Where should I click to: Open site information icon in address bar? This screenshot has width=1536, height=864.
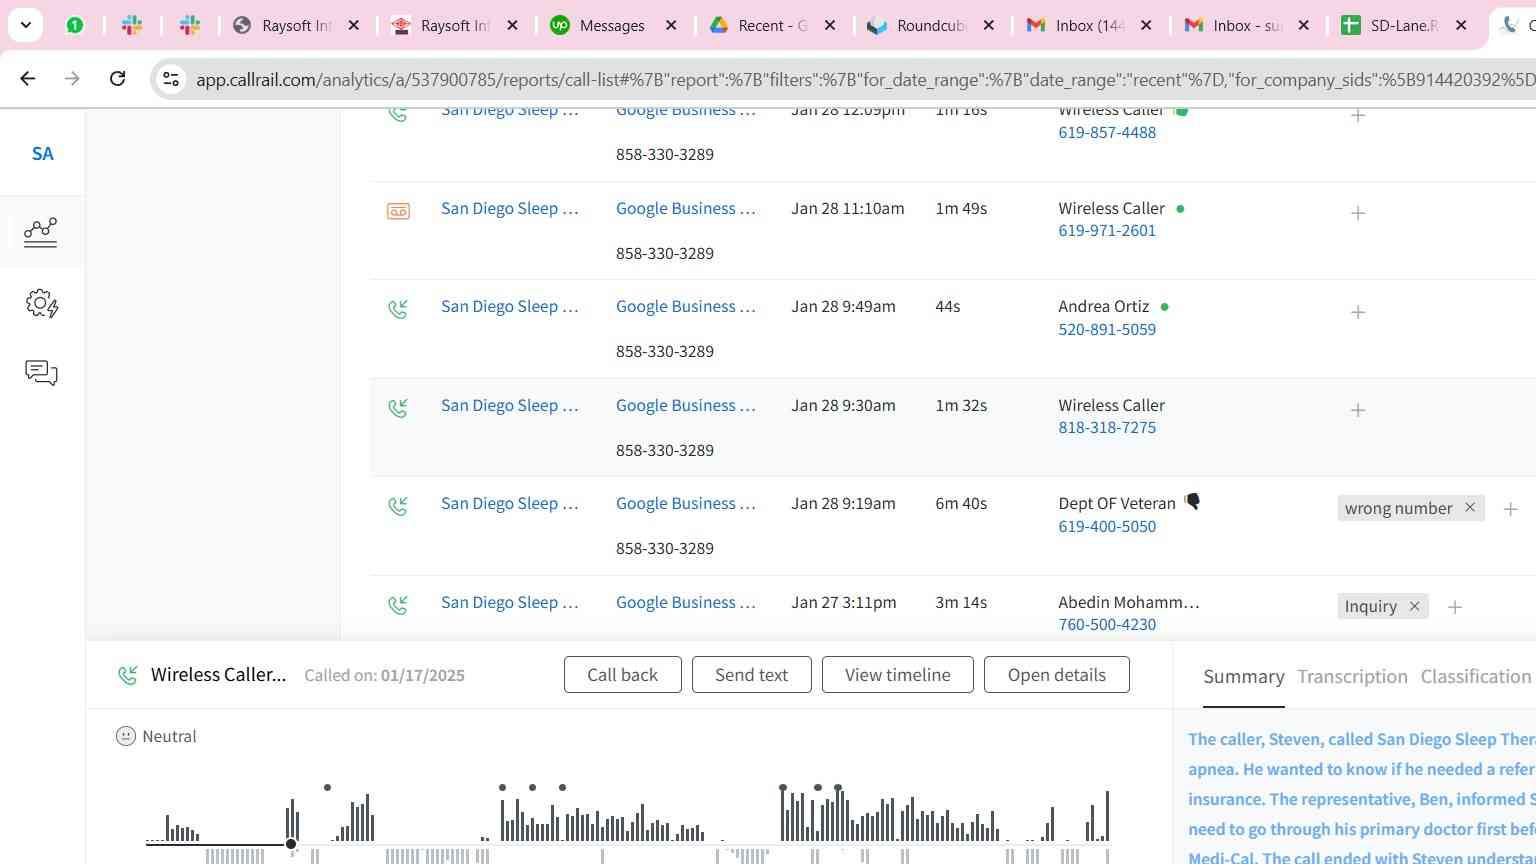(x=171, y=79)
